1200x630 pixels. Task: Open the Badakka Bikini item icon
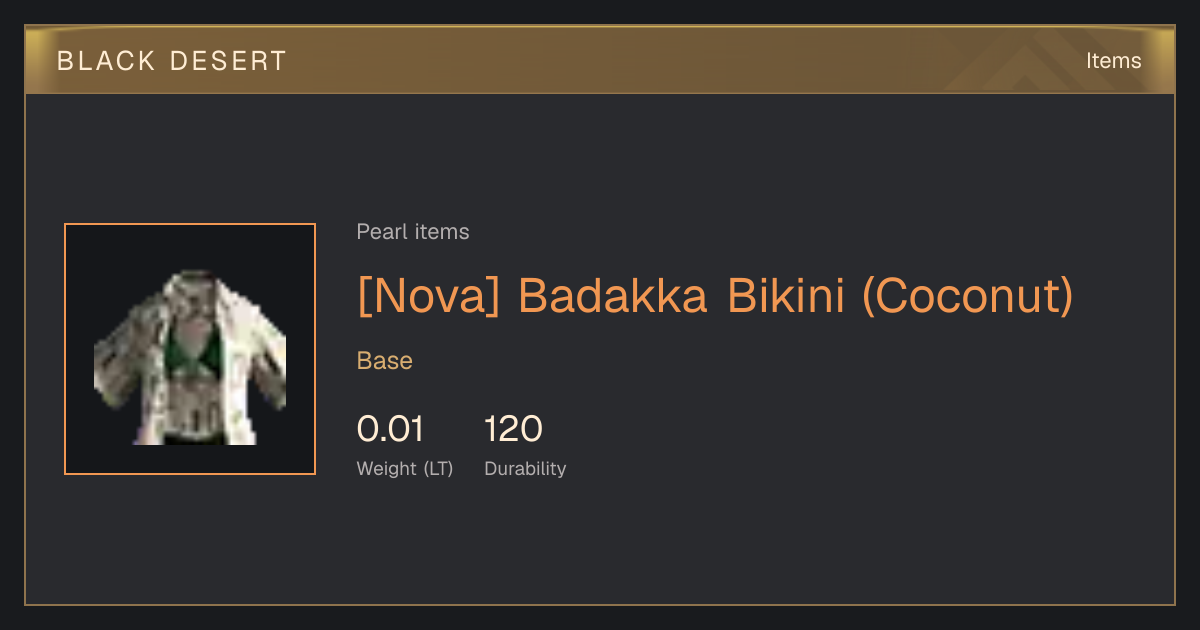(190, 349)
